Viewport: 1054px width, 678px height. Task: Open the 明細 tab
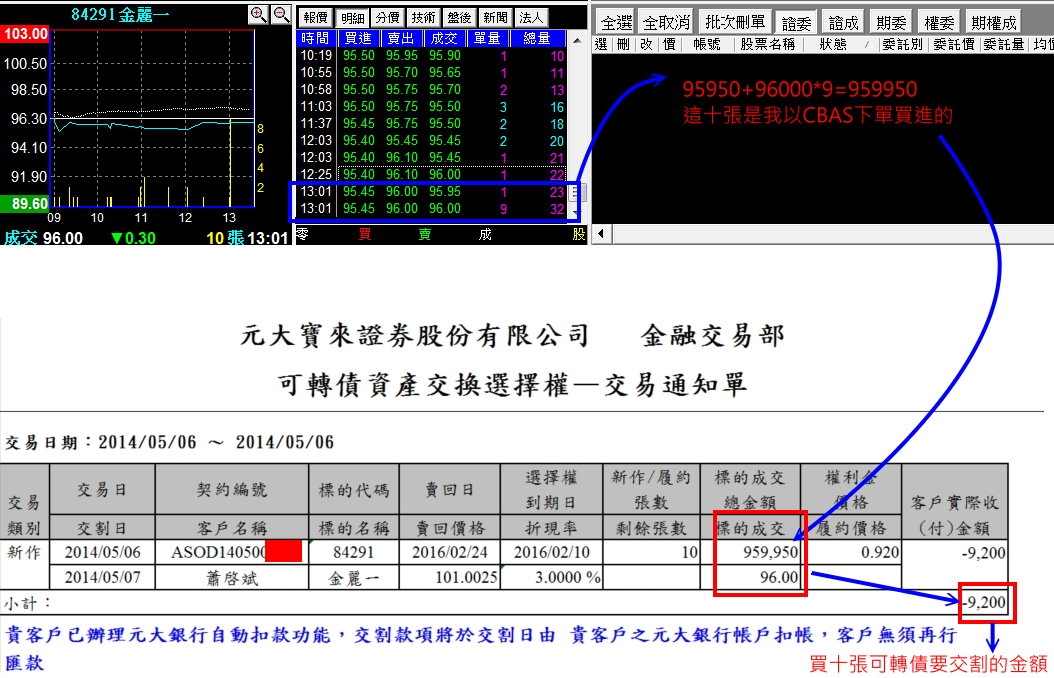pyautogui.click(x=352, y=17)
